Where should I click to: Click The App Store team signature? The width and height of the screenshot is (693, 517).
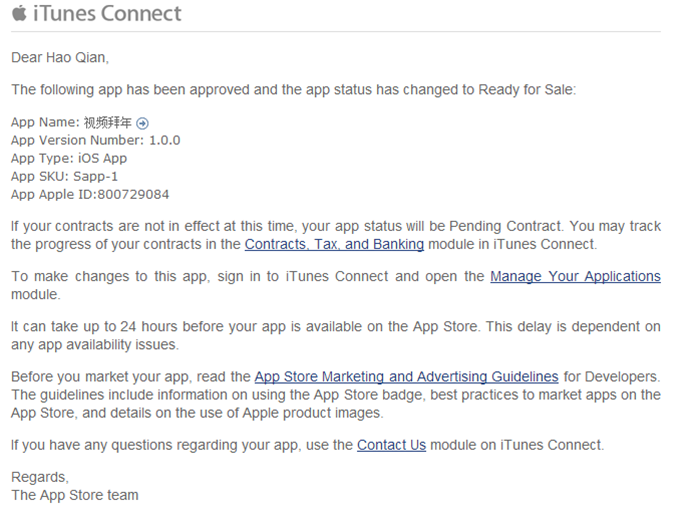[75, 495]
